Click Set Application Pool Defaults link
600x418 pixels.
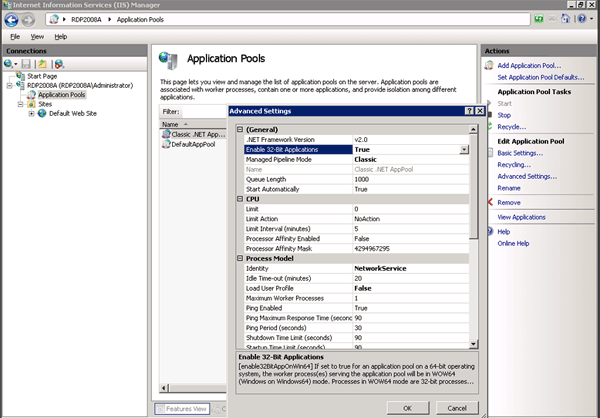(540, 77)
